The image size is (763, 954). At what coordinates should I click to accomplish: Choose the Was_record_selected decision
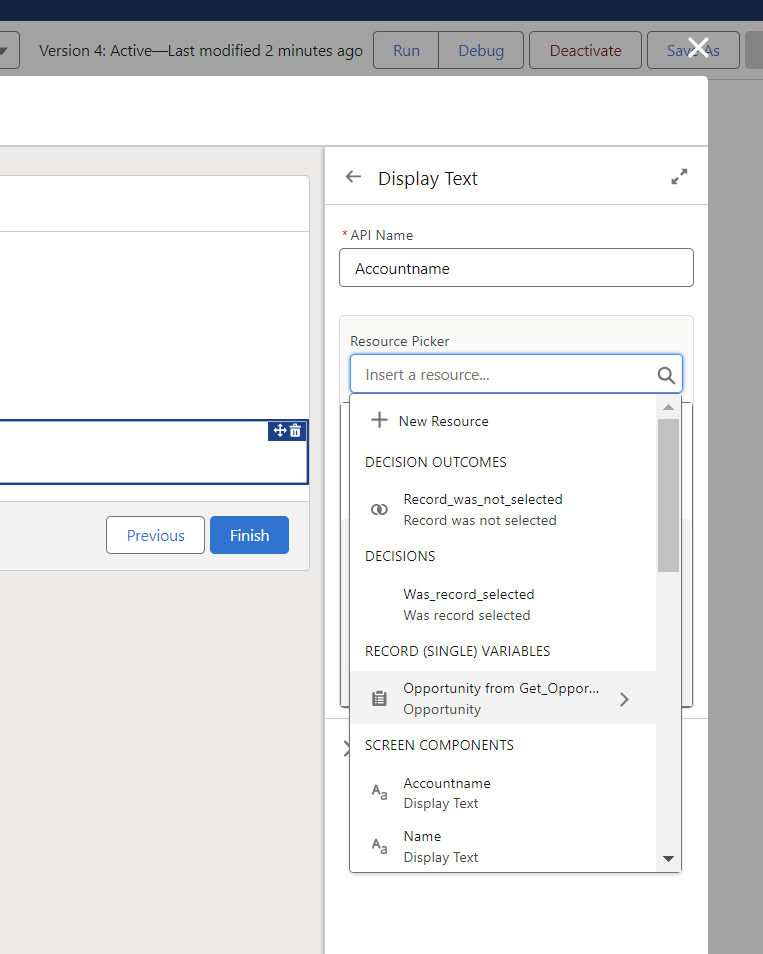click(503, 605)
